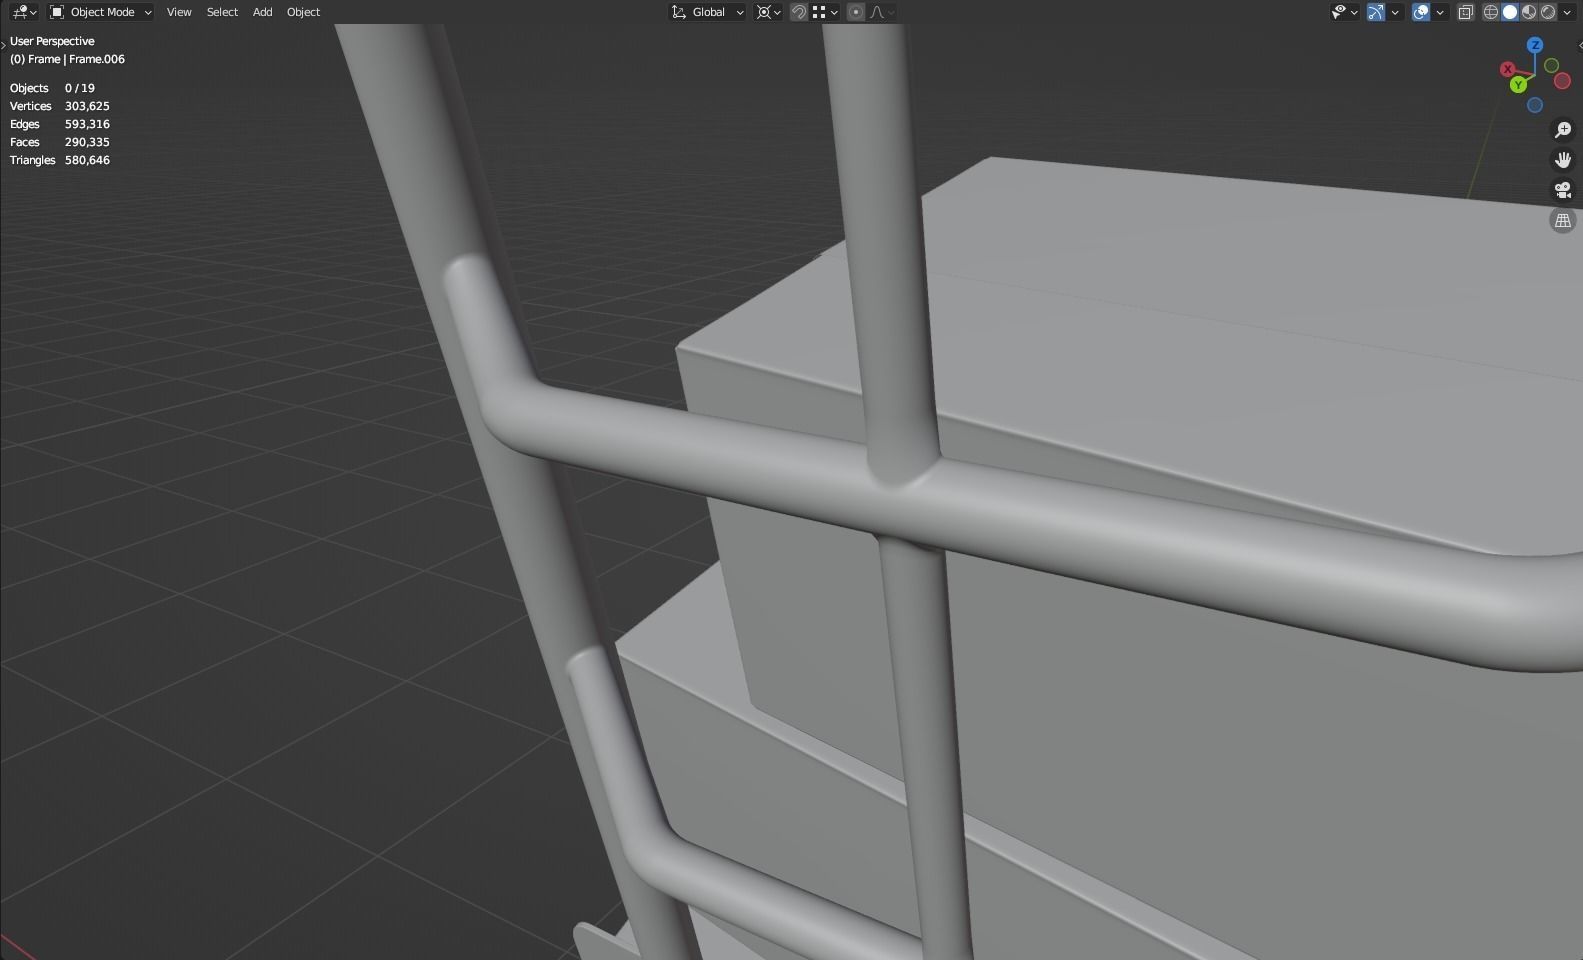The height and width of the screenshot is (960, 1583).
Task: Click the Faces '290,335' statistic
Action: click(87, 142)
